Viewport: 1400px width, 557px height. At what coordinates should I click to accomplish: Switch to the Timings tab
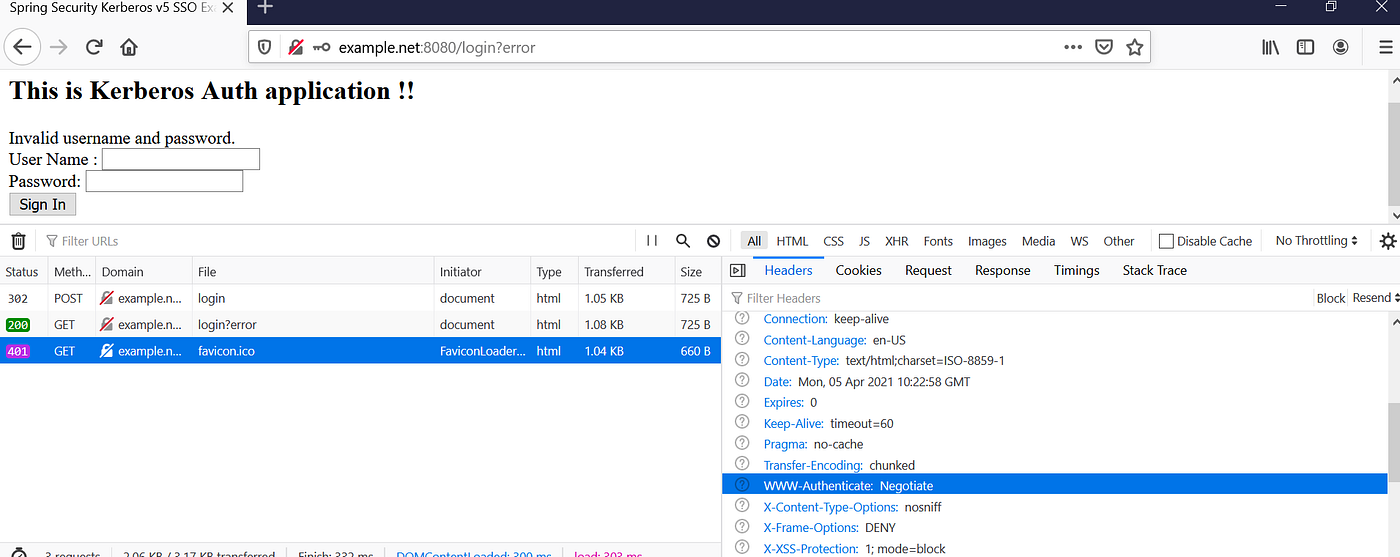tap(1076, 270)
